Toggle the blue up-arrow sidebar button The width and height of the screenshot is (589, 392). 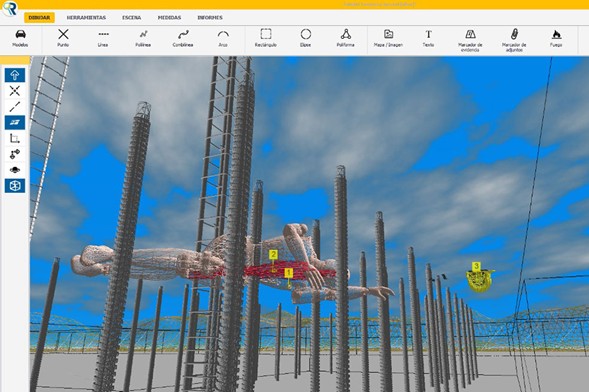15,75
